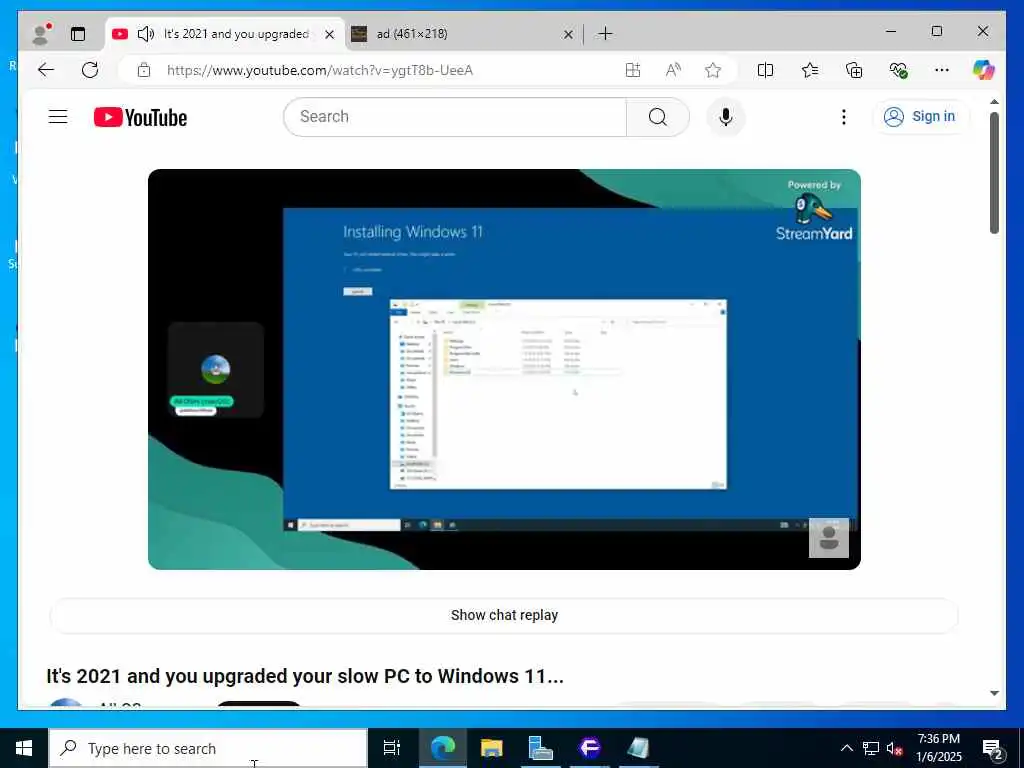Screen dimensions: 1024x768
Task: Click the video title text
Action: pyautogui.click(x=305, y=676)
